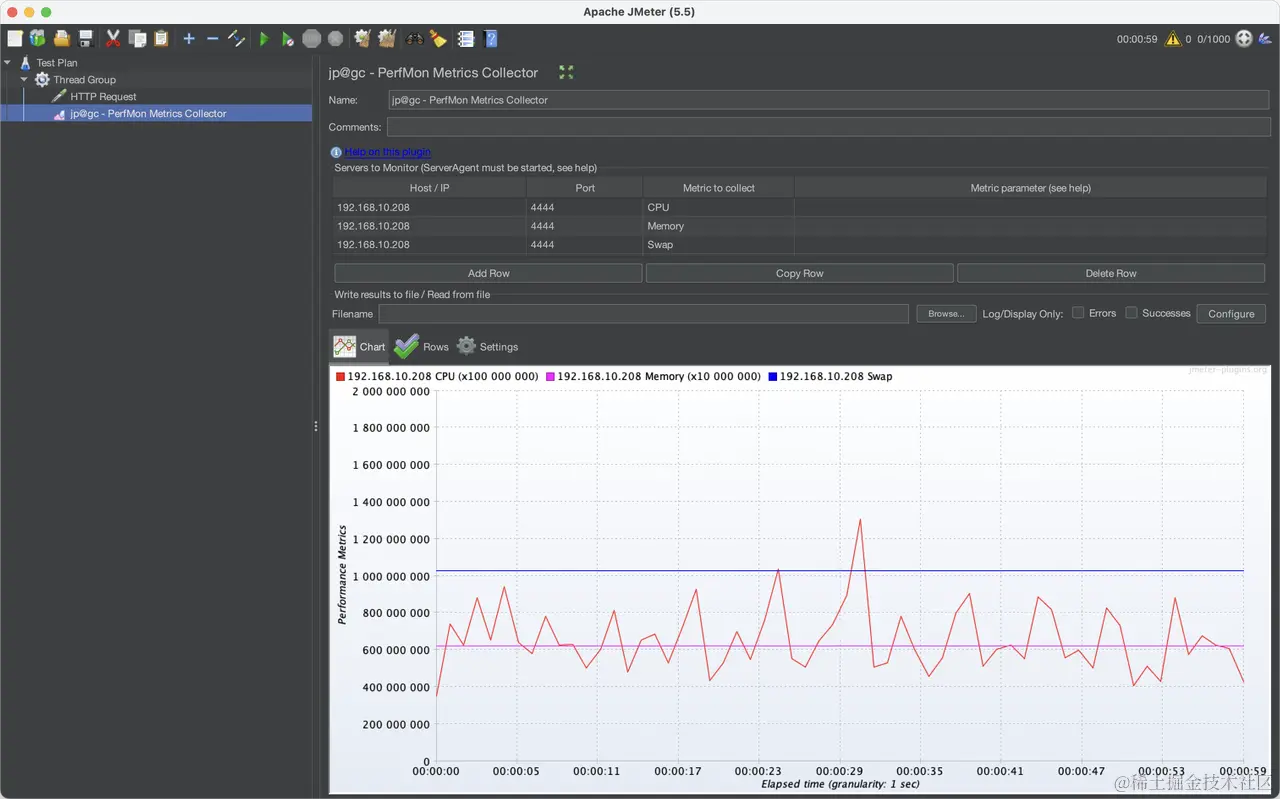Open the Templates icon in the toolbar

(38, 39)
